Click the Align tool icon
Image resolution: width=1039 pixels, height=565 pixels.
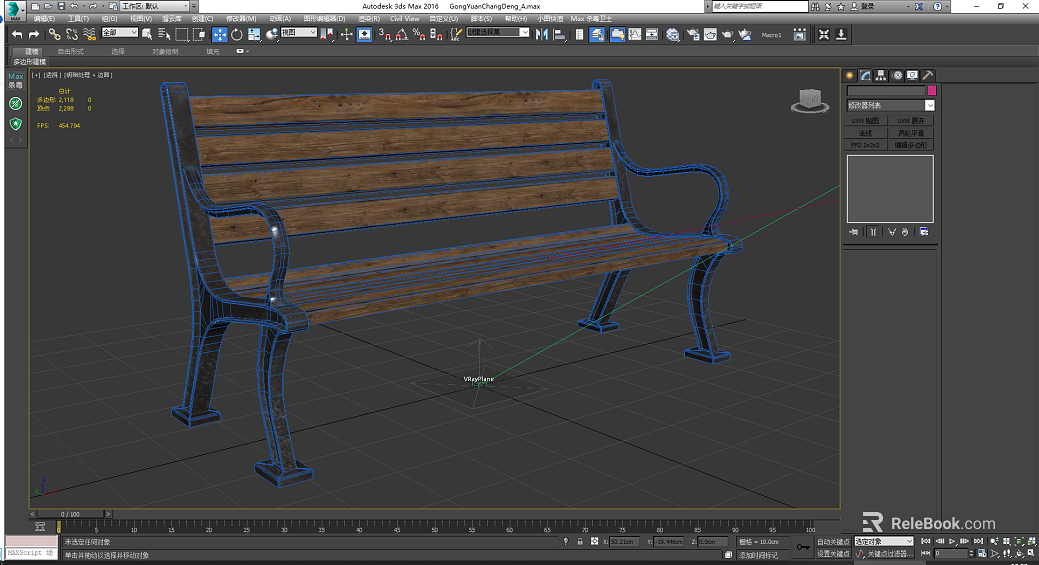click(559, 34)
